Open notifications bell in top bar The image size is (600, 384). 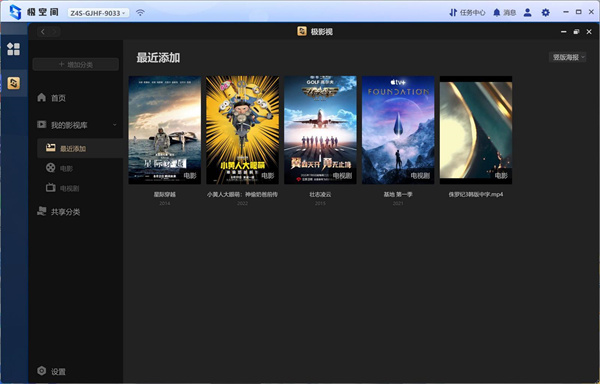point(496,13)
